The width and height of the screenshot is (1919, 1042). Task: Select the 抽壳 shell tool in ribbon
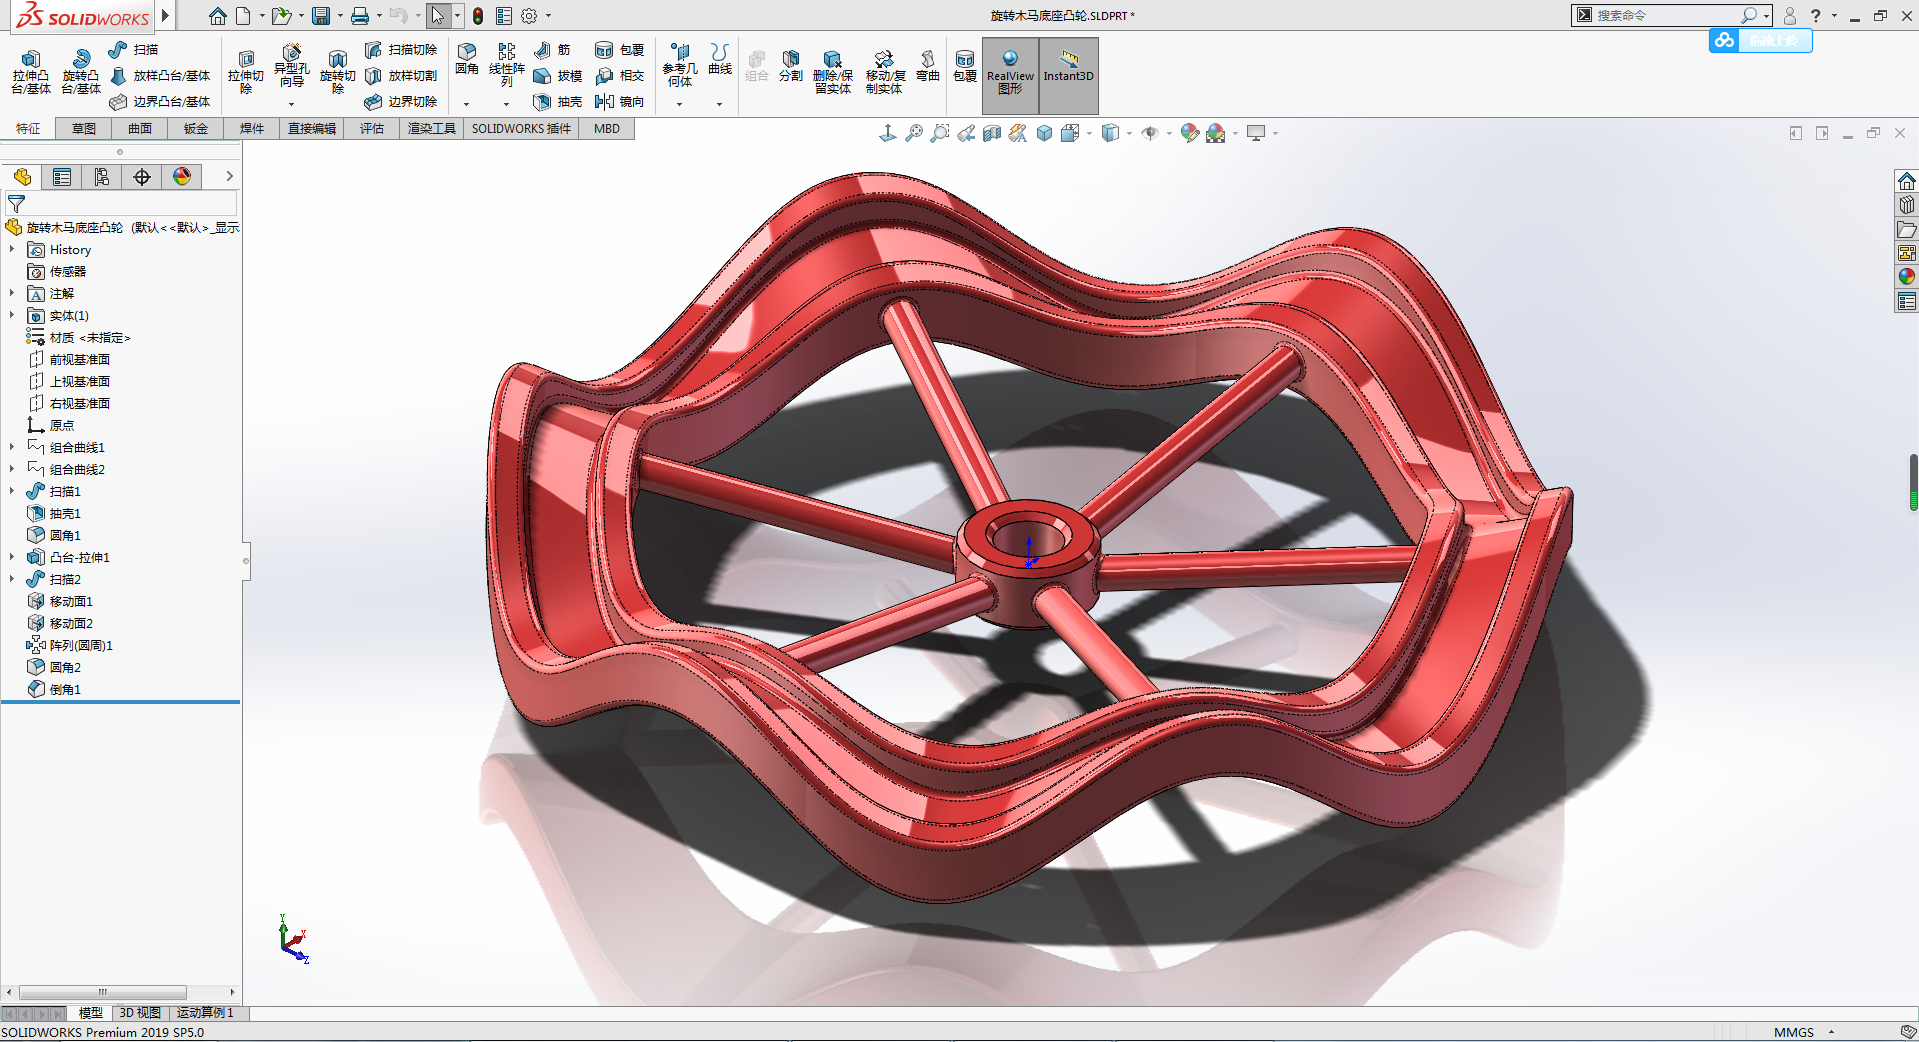coord(558,101)
